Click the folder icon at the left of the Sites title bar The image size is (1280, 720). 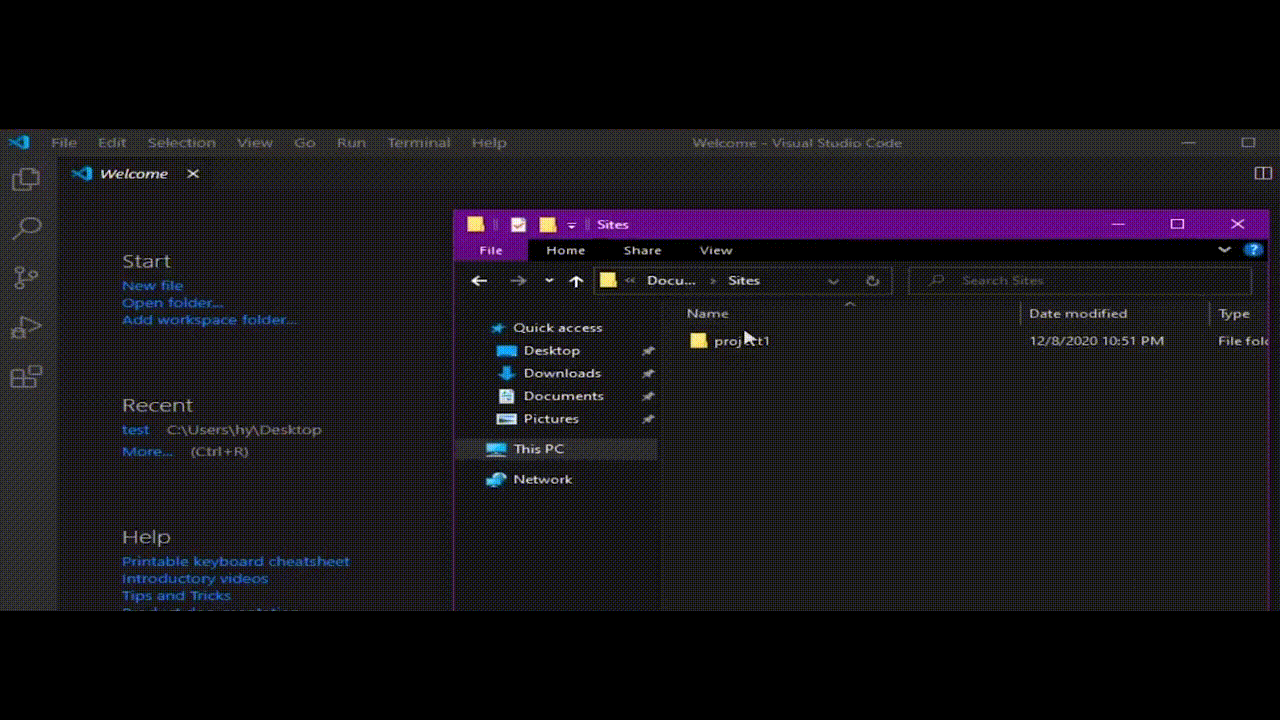click(x=476, y=225)
